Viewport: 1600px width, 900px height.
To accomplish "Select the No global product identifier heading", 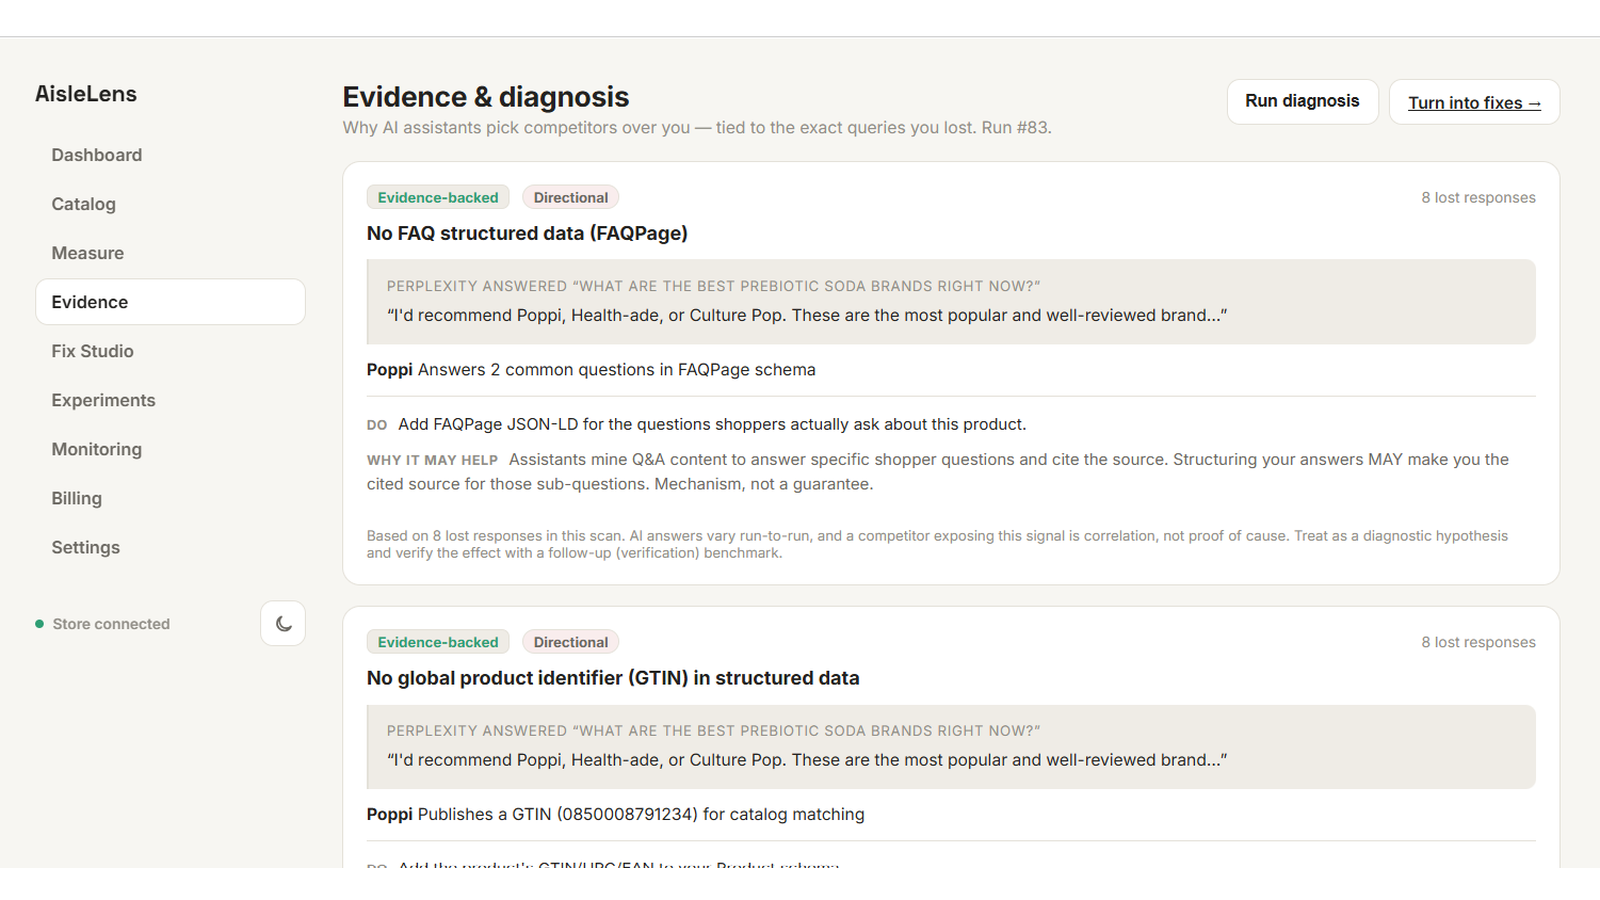I will 613,678.
